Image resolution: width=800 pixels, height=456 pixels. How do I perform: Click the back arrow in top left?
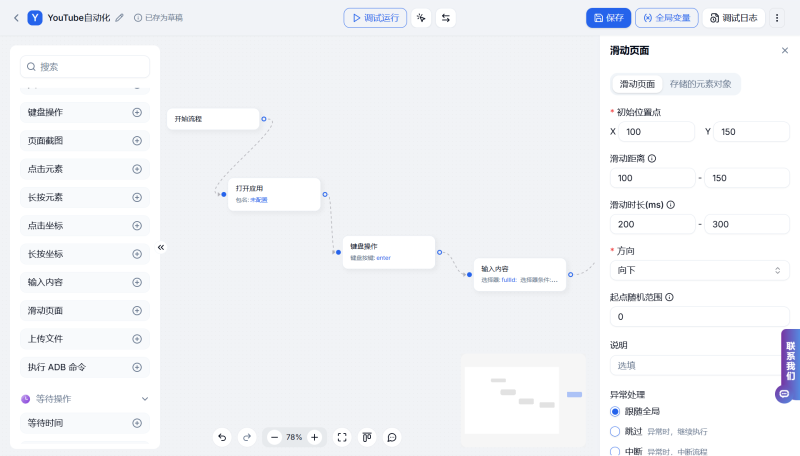tap(16, 18)
